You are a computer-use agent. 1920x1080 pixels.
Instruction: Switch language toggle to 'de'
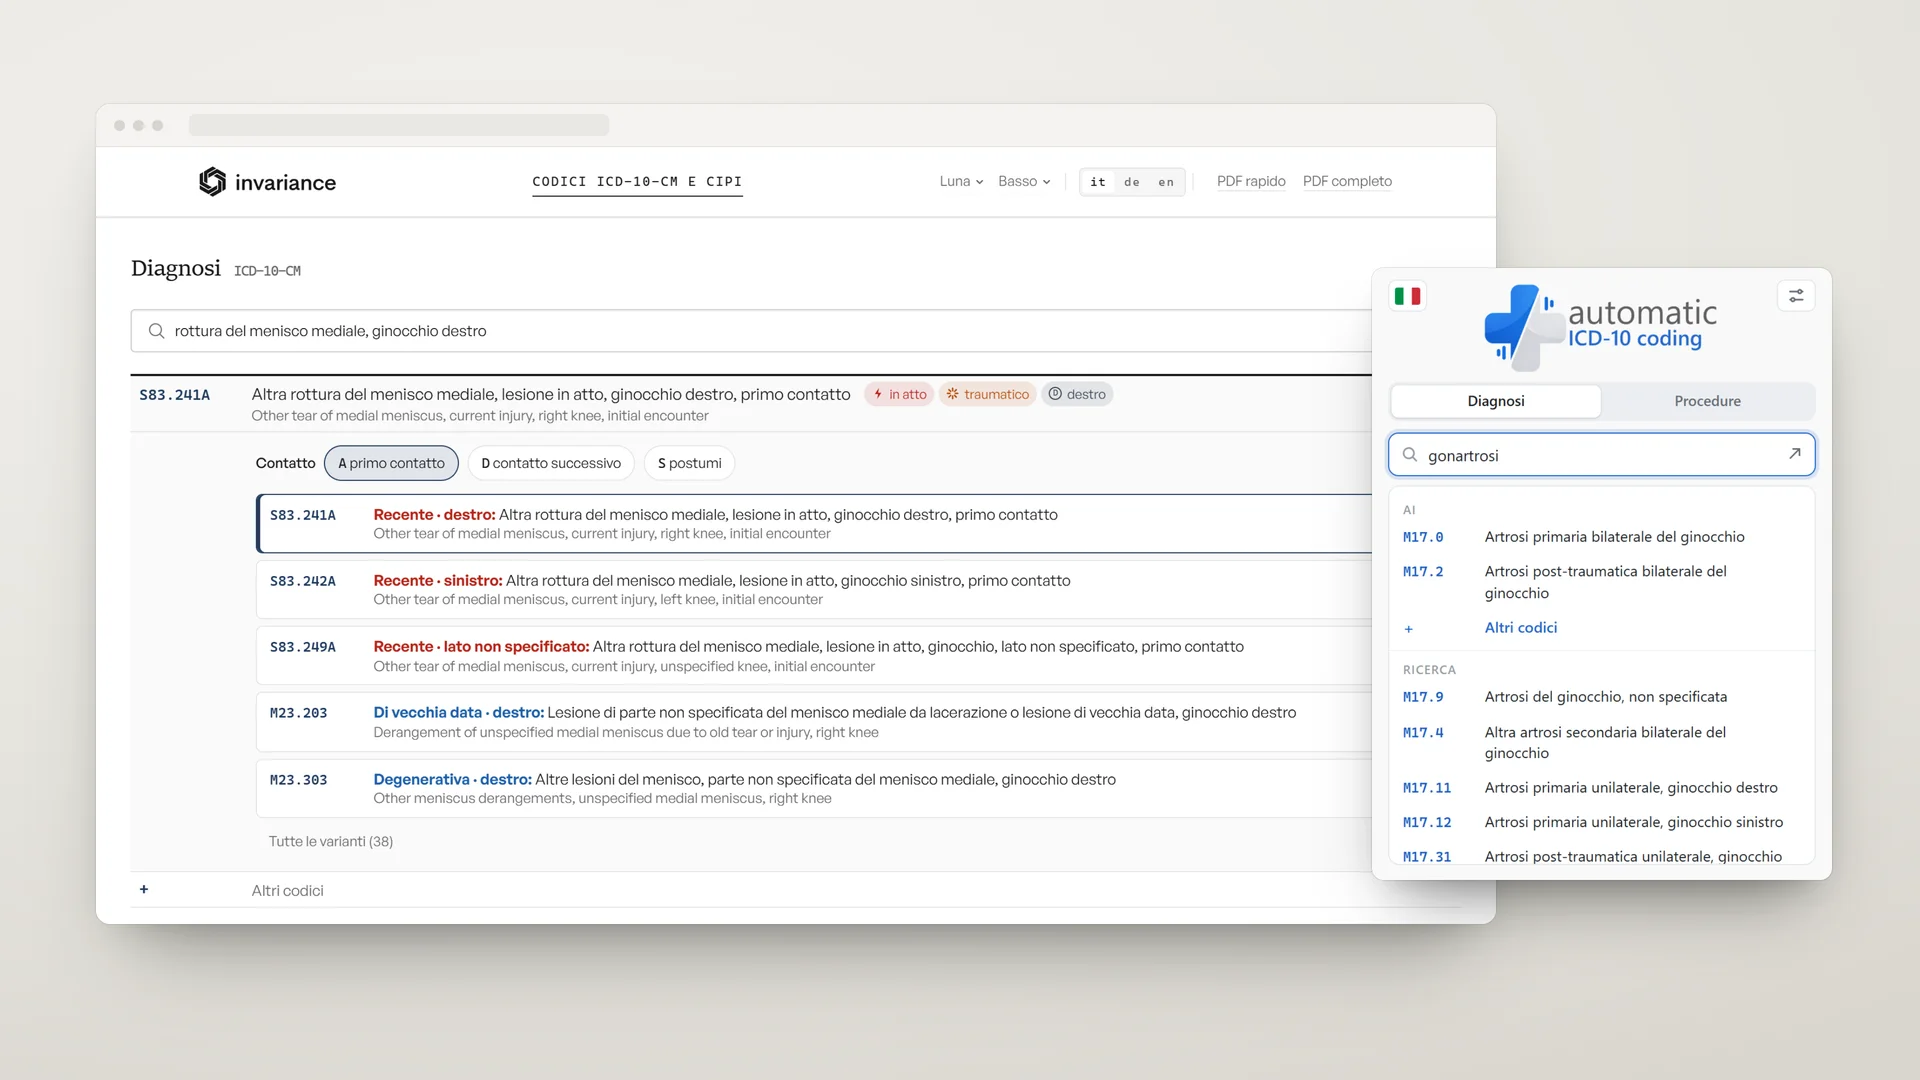[x=1132, y=182]
